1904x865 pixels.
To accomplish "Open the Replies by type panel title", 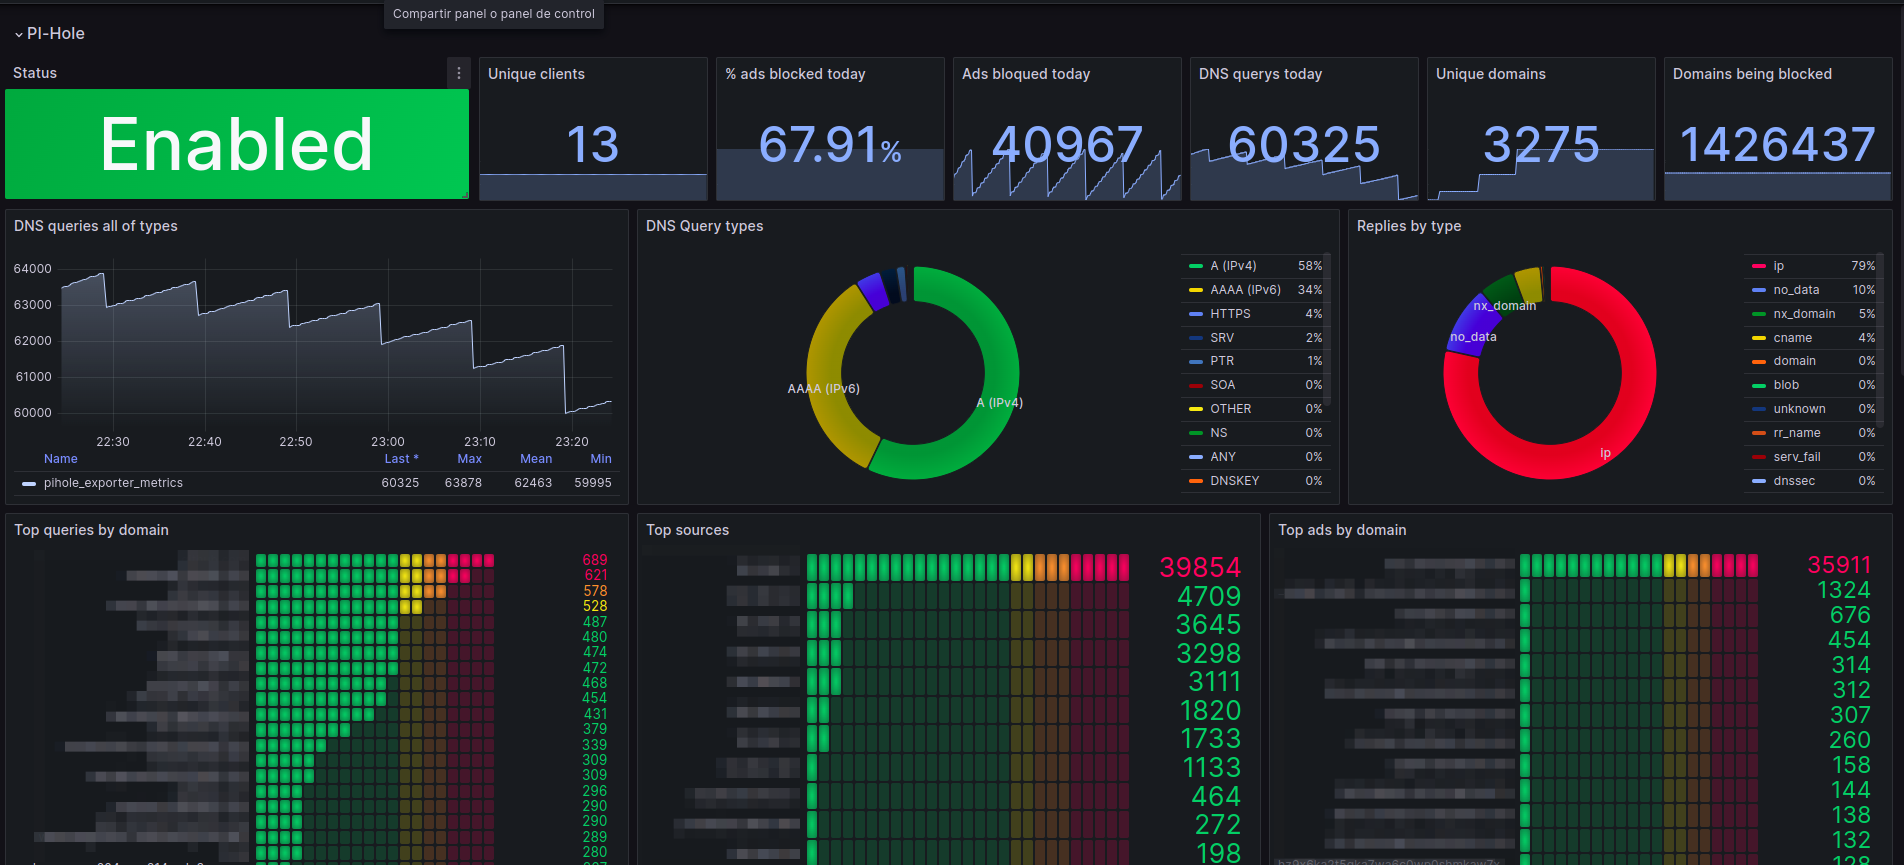I will [x=1408, y=226].
